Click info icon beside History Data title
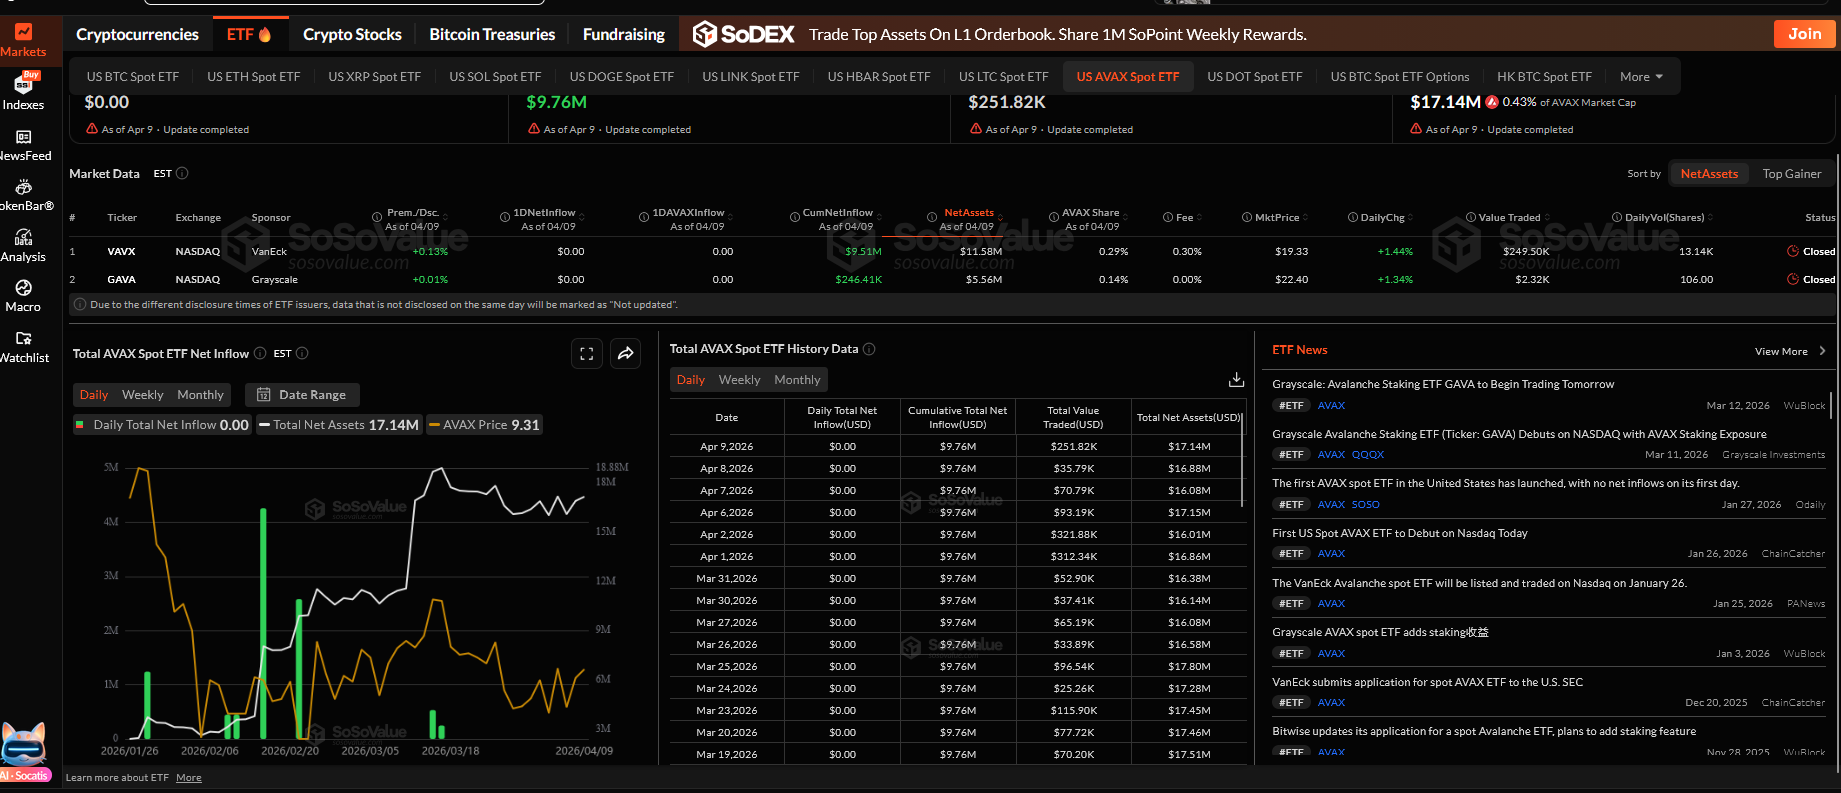Viewport: 1841px width, 793px height. pyautogui.click(x=869, y=349)
